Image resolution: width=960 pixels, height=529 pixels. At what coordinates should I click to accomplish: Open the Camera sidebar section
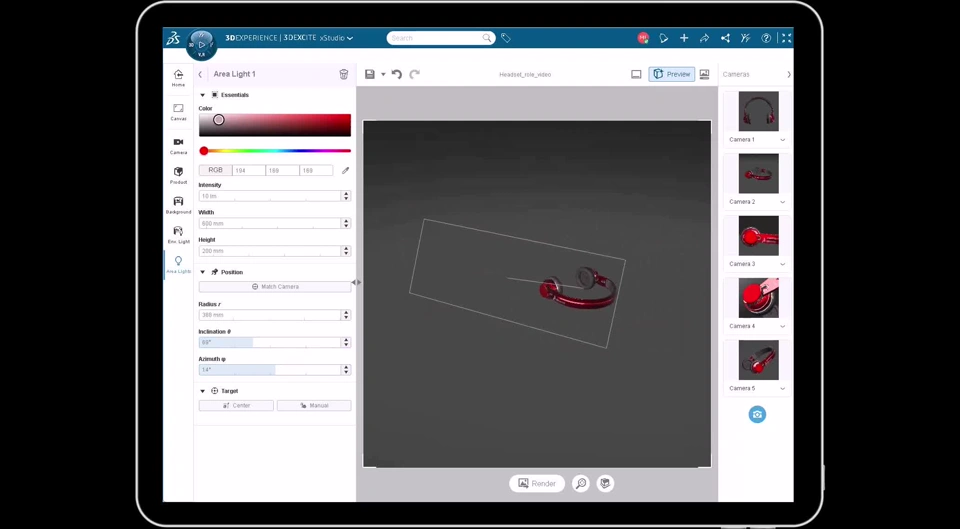tap(178, 146)
